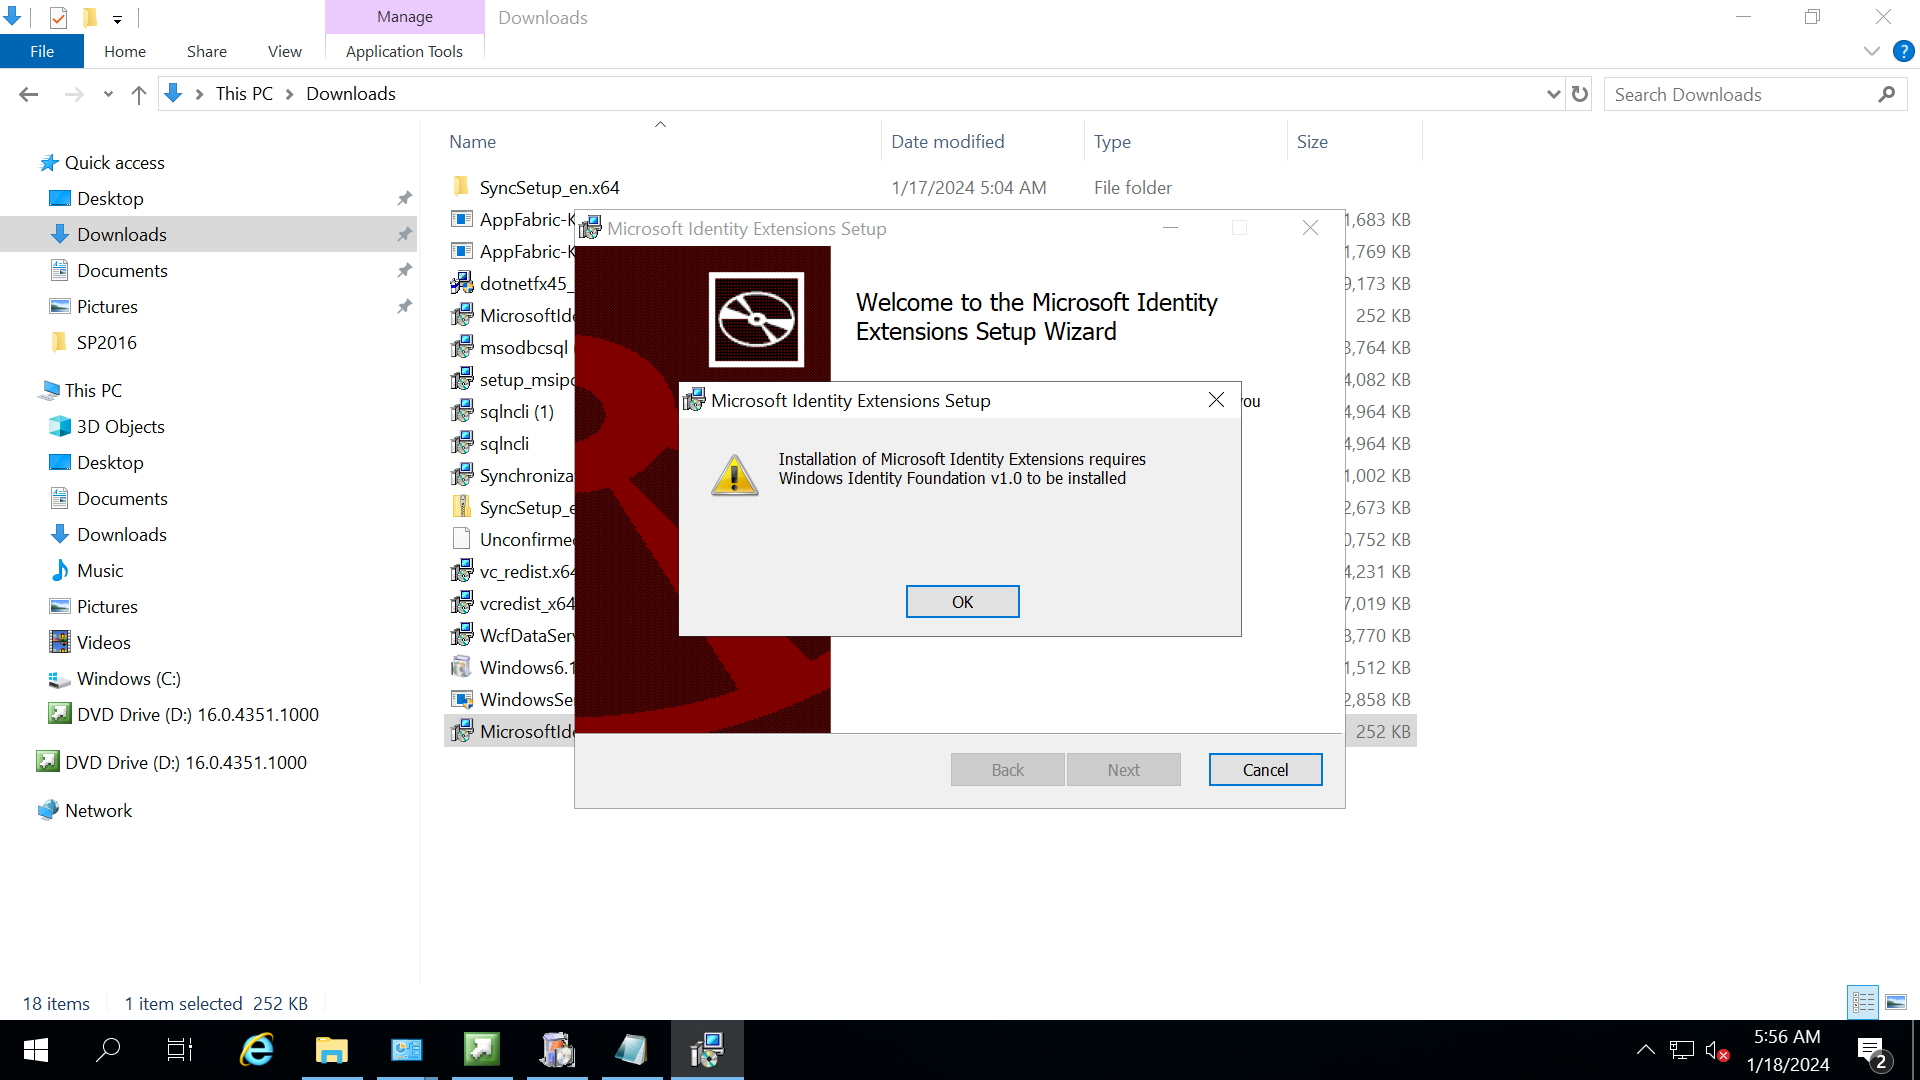
Task: Select the dotnetfx45 installer file icon
Action: 462,283
